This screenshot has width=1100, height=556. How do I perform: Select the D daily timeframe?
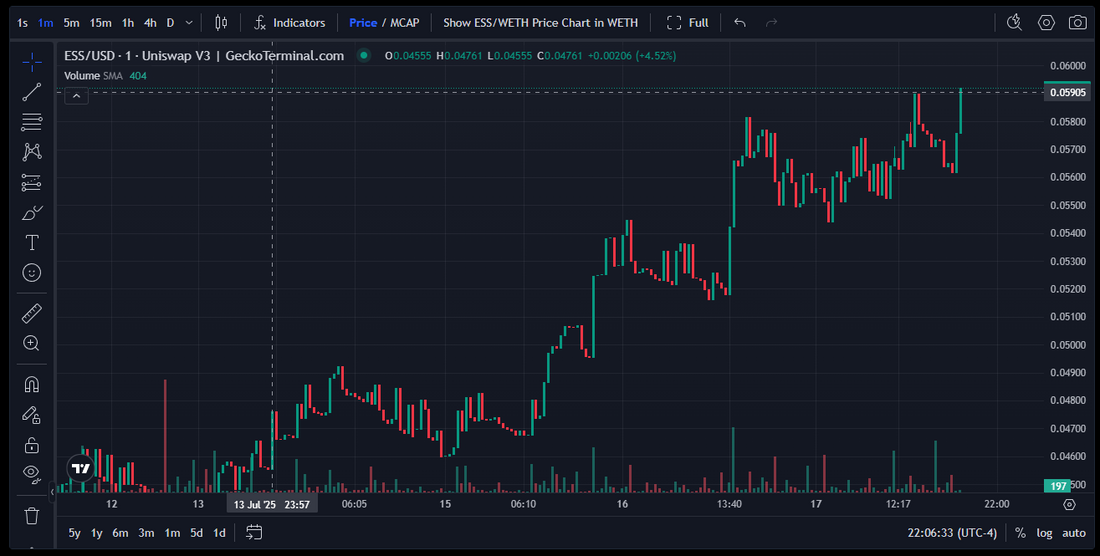pos(170,22)
